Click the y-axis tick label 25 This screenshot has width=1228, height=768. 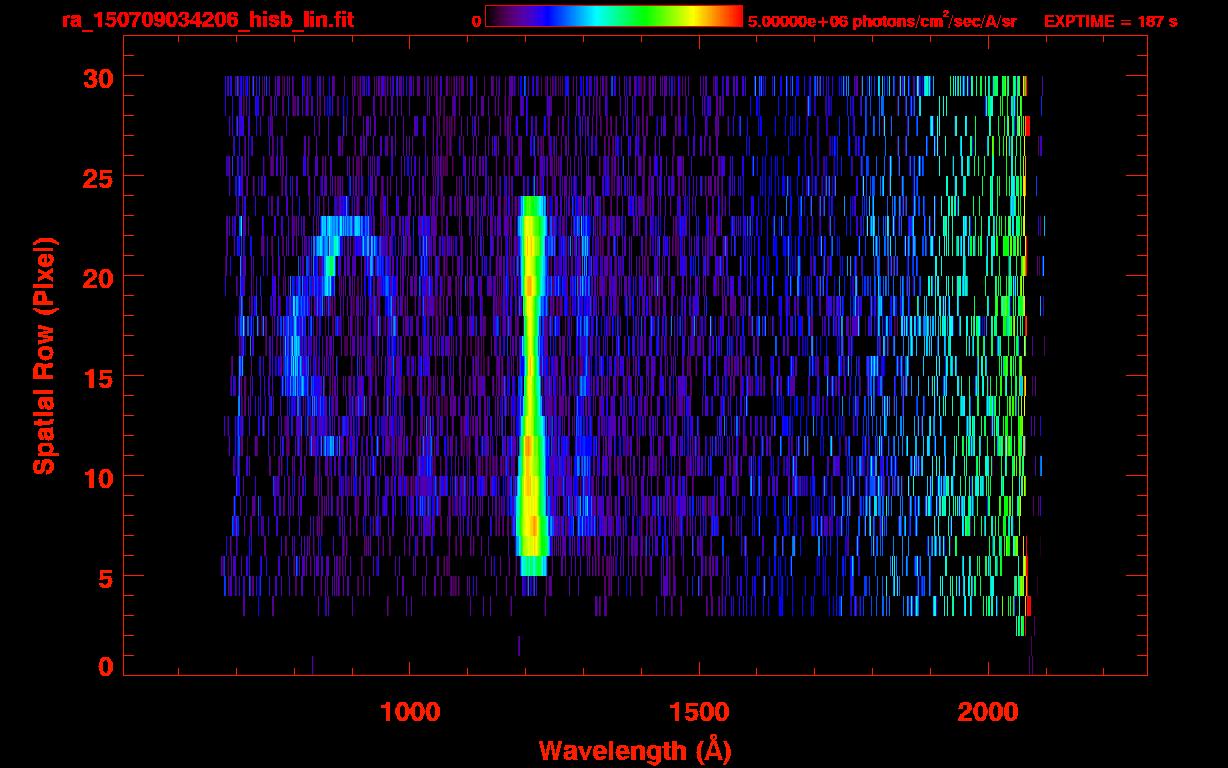pos(96,177)
